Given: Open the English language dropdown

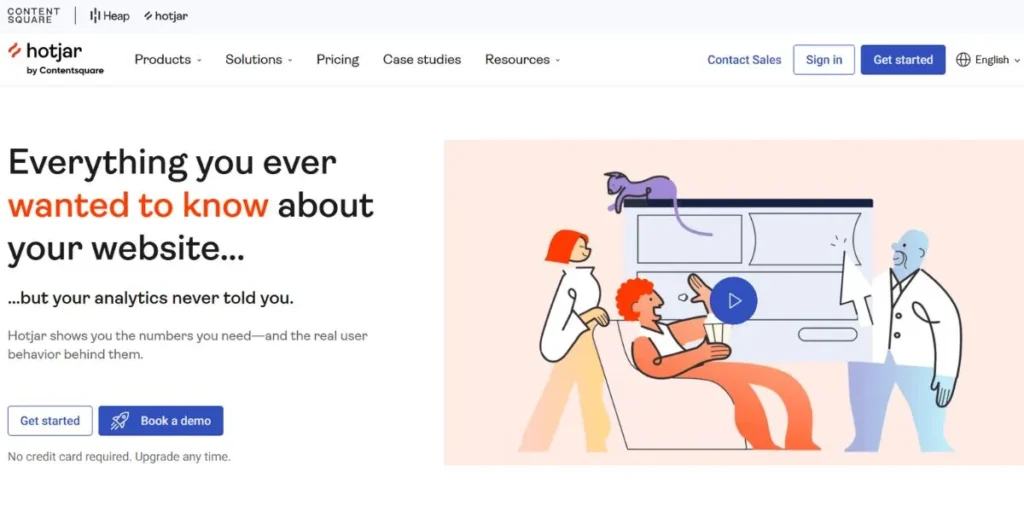Looking at the screenshot, I should click(x=987, y=59).
